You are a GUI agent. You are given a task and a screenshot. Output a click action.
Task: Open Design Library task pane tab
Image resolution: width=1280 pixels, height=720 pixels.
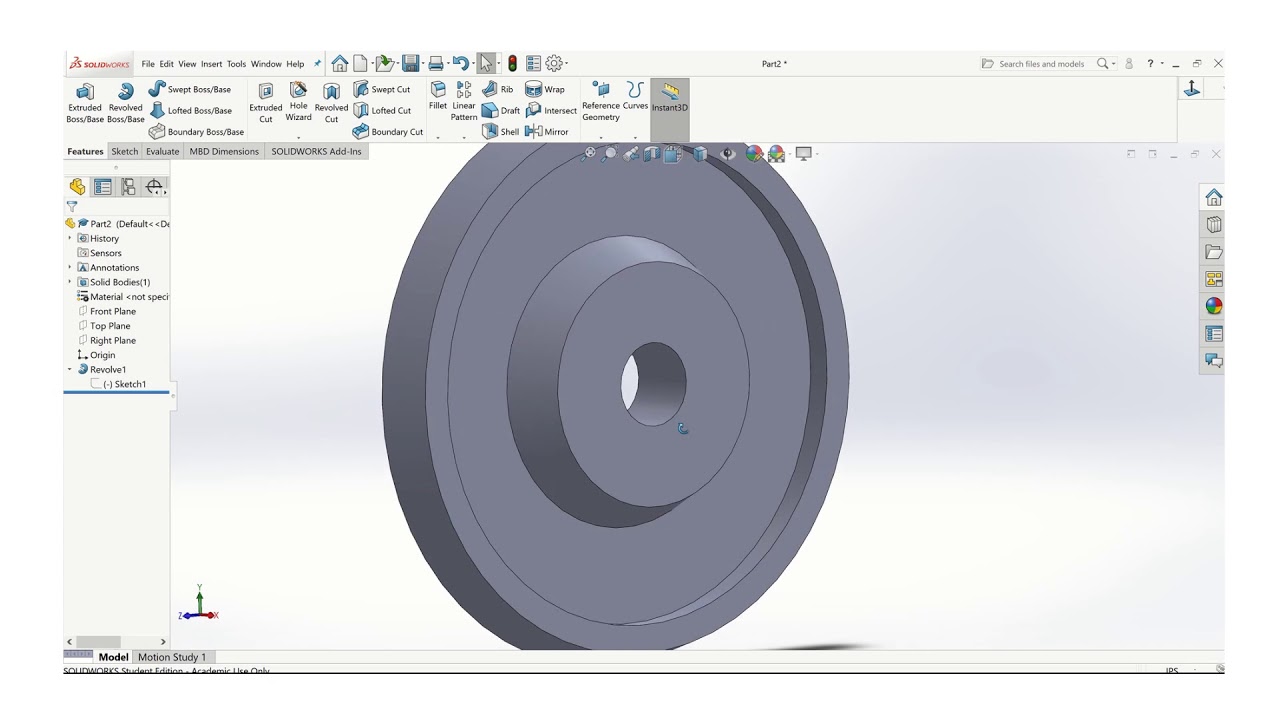click(1214, 224)
